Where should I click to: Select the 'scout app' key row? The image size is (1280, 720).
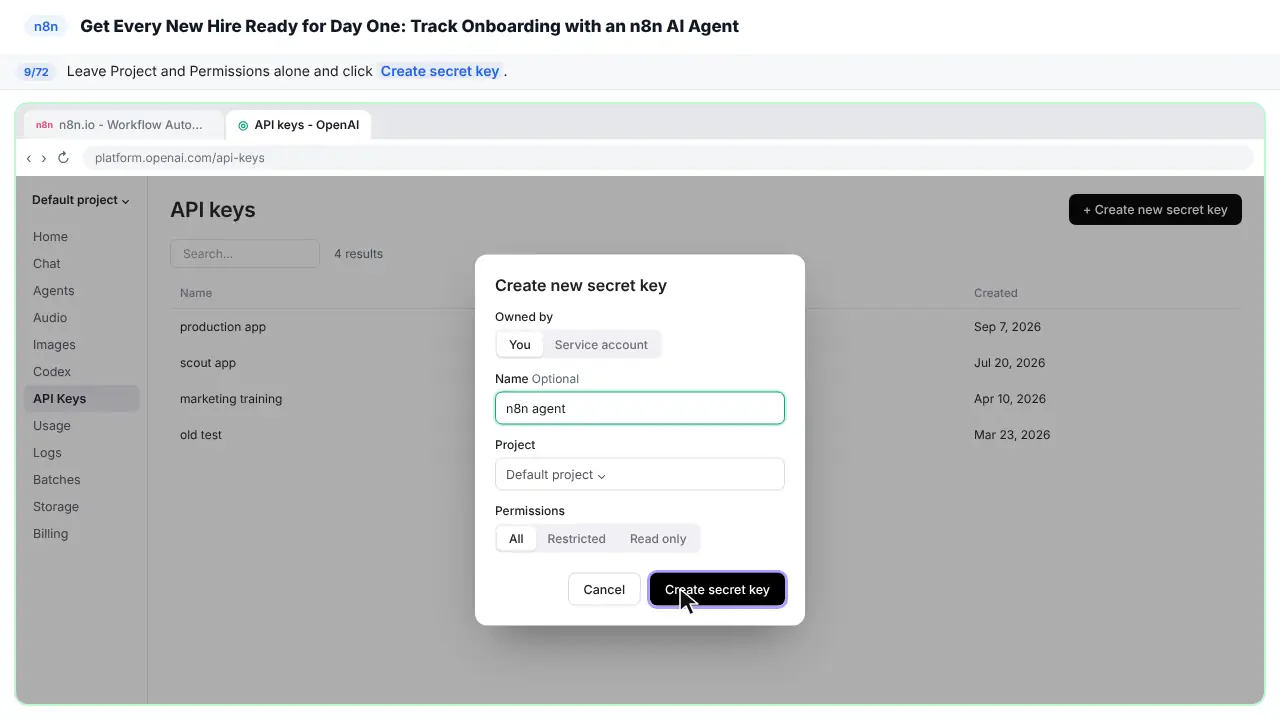(705, 363)
